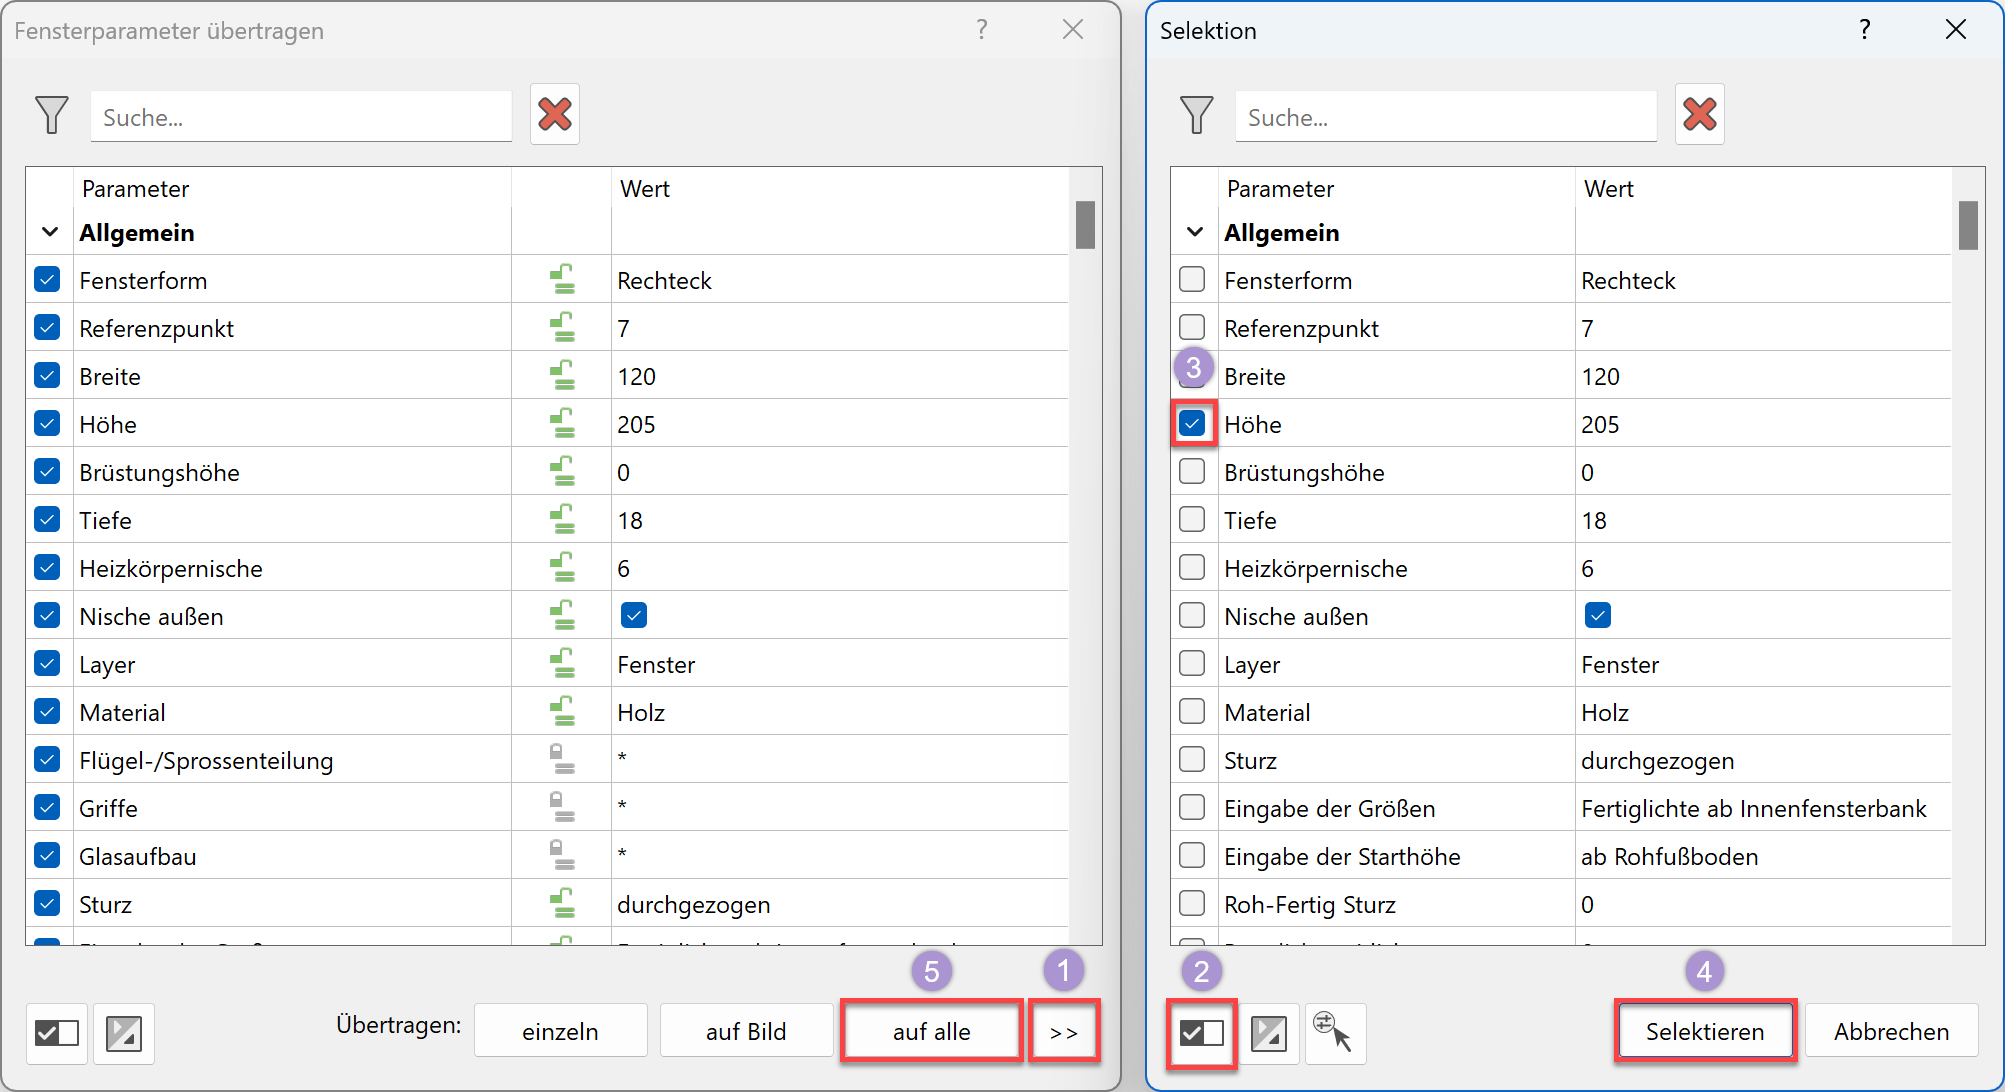This screenshot has height=1092, width=2005.
Task: Collapse the Allgemein group in the left dialog
Action: [x=48, y=231]
